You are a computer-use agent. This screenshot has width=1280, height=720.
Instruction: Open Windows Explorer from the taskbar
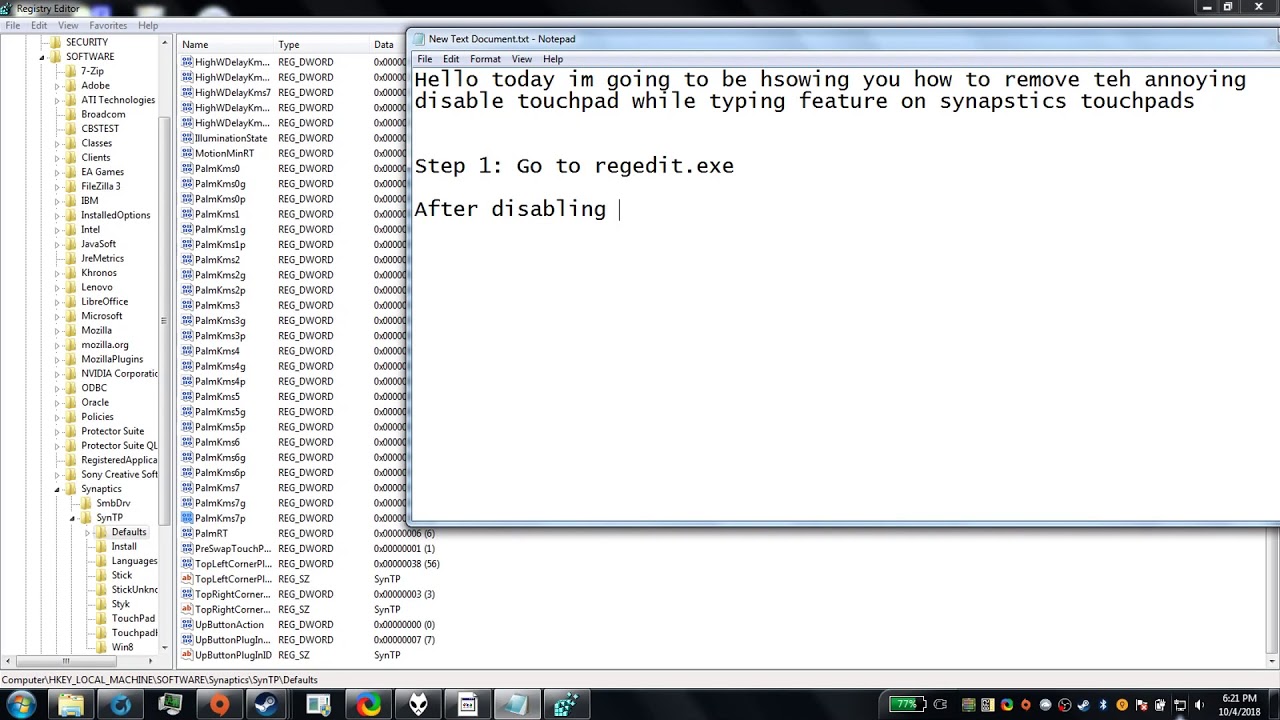click(71, 705)
